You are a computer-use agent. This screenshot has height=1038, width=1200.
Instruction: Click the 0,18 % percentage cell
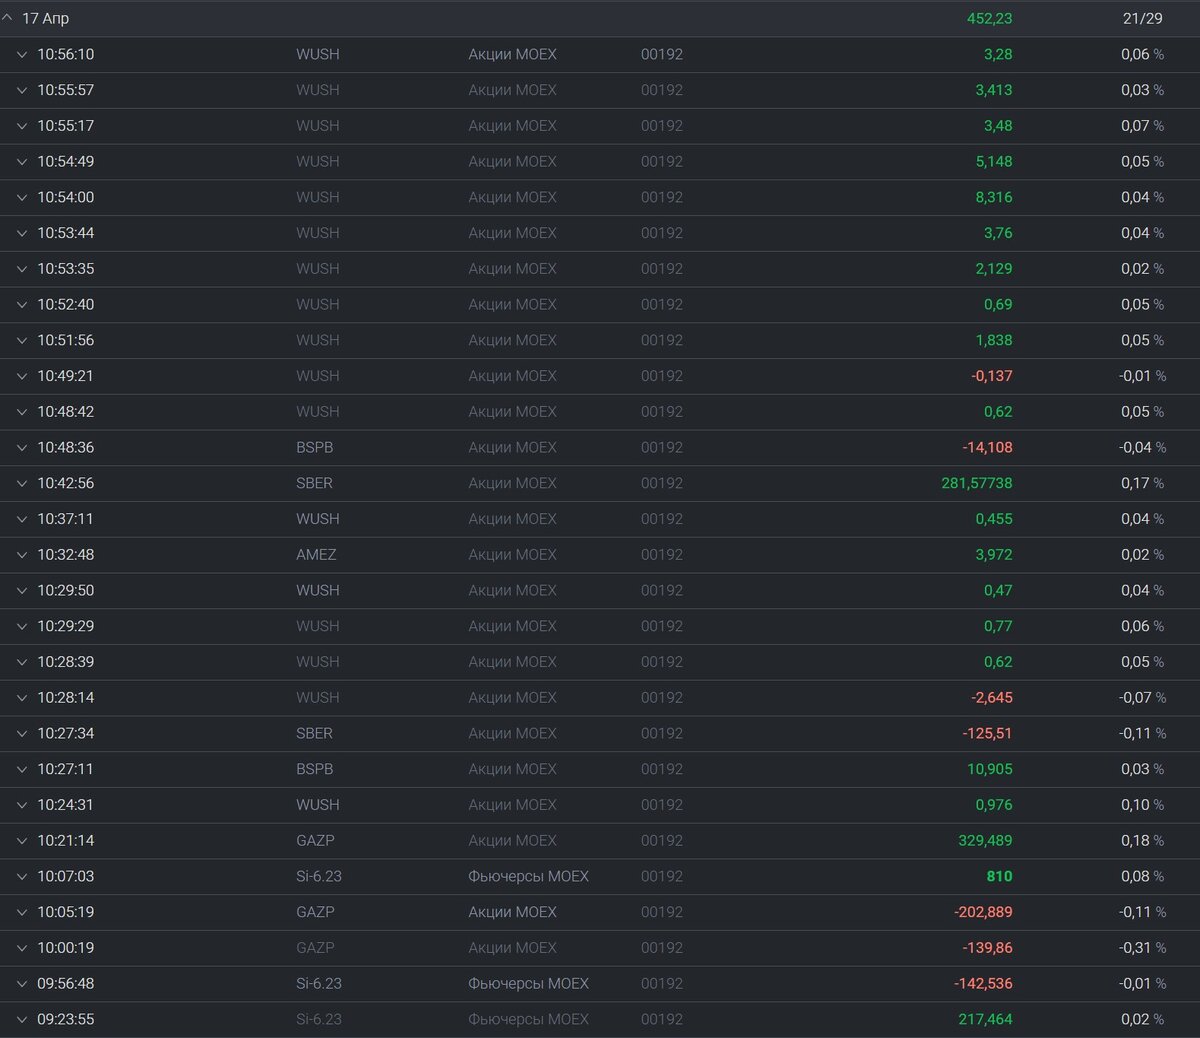pos(1142,841)
